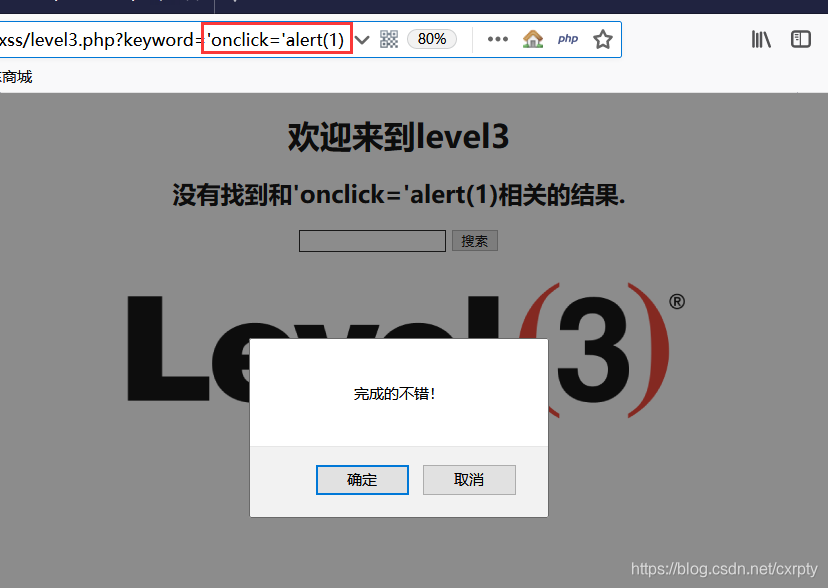The height and width of the screenshot is (588, 828).
Task: Click the house icon in address bar
Action: click(533, 40)
